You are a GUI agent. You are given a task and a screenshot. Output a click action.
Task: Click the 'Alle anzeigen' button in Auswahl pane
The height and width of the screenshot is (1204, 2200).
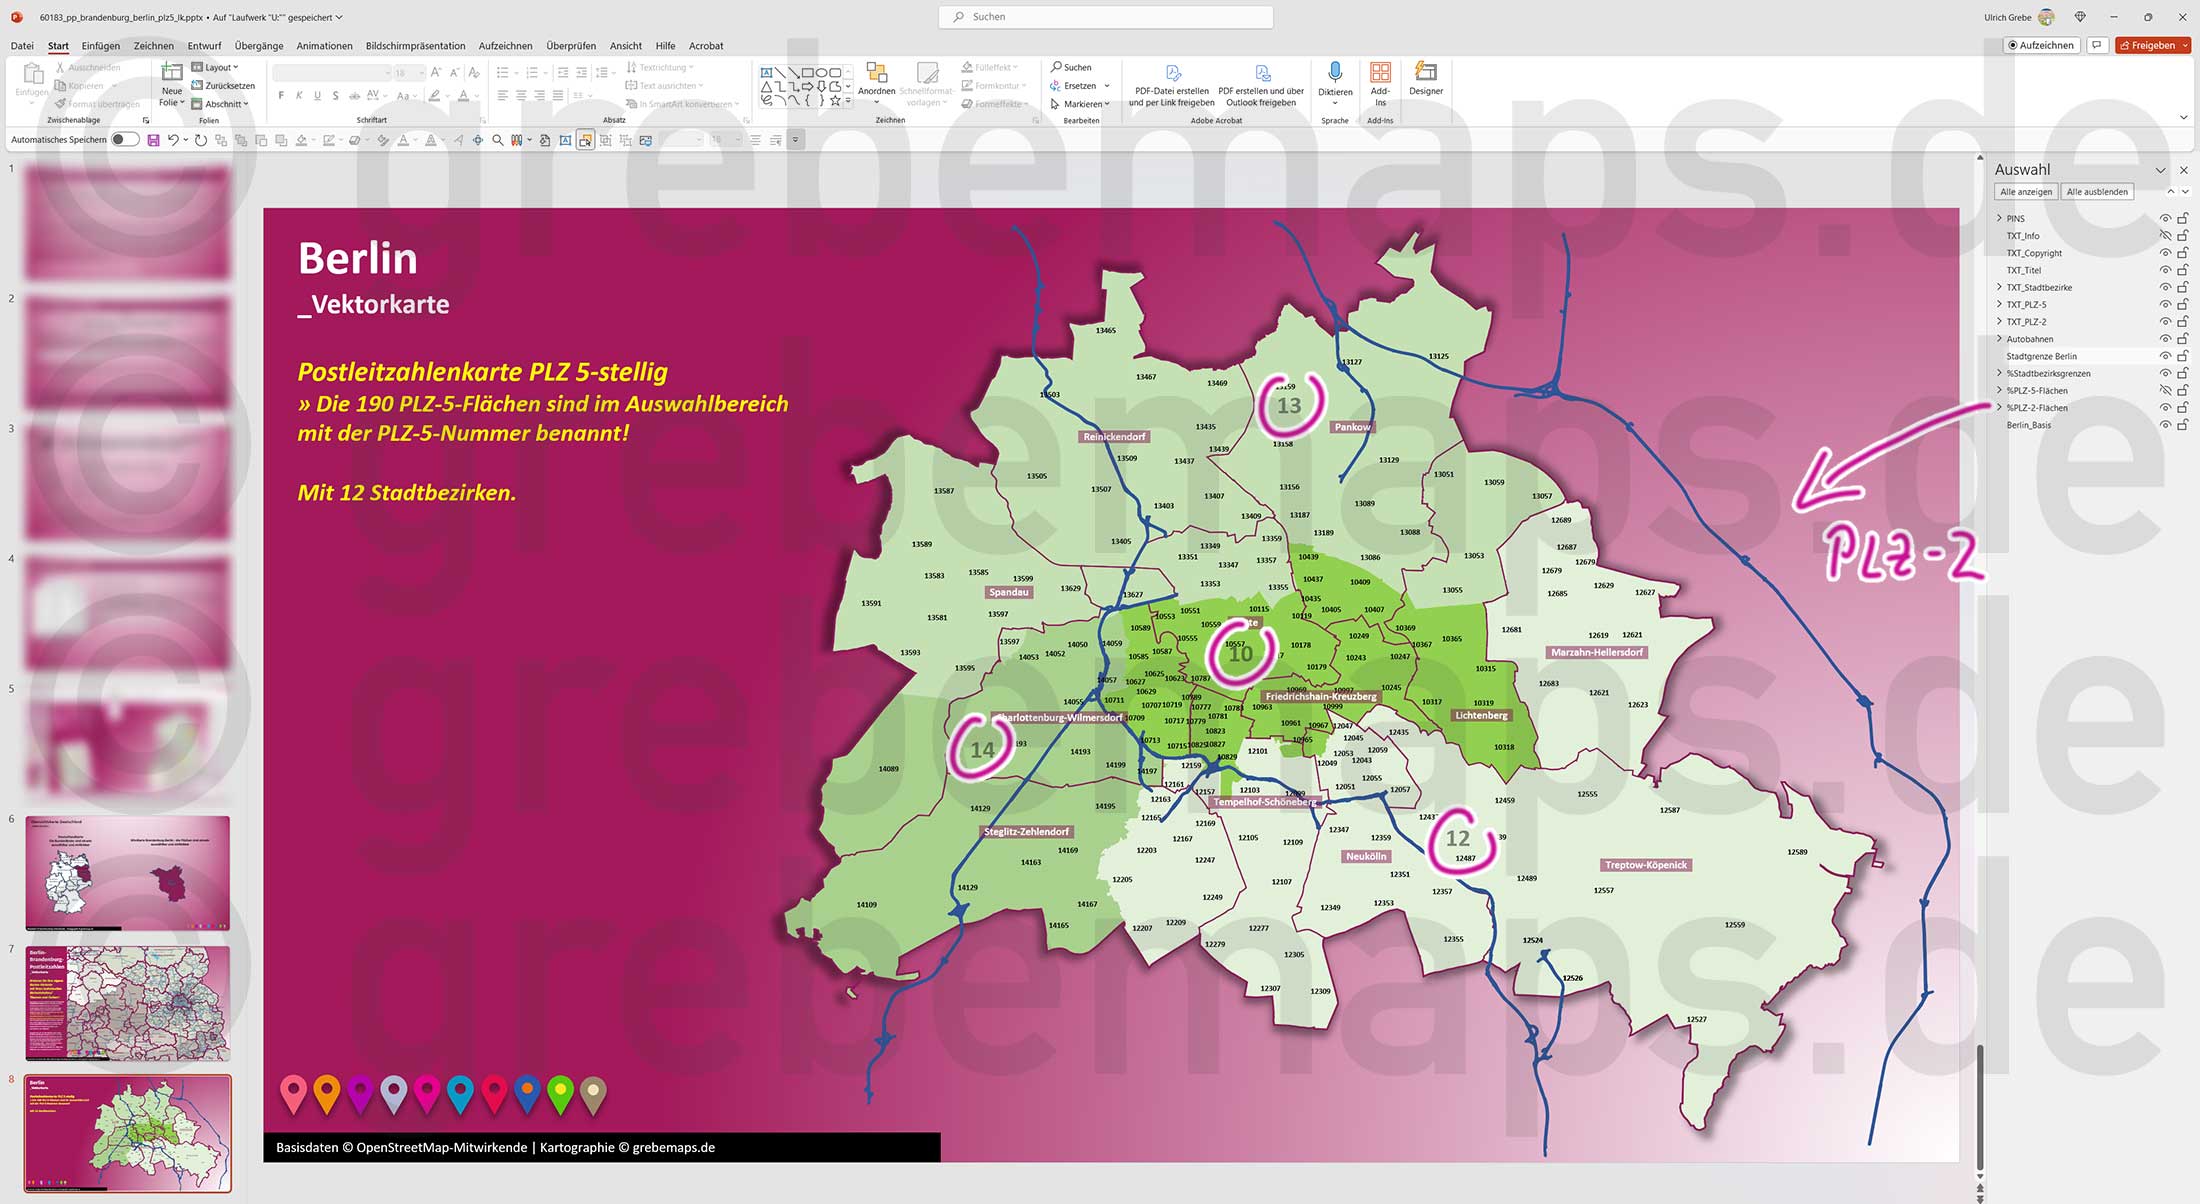point(2025,191)
